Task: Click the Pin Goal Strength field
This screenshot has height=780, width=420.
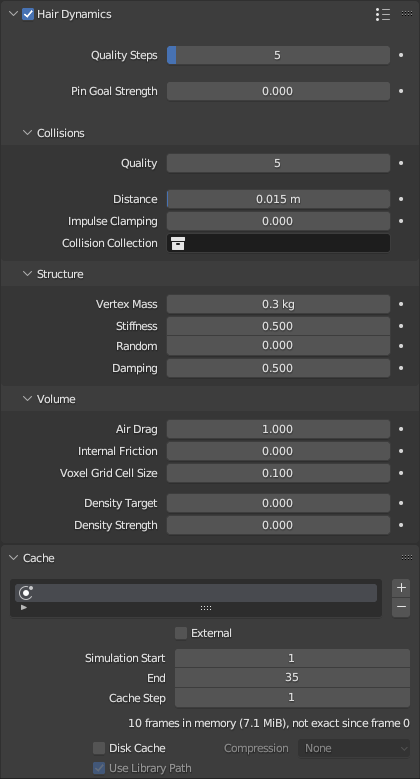Action: point(278,92)
